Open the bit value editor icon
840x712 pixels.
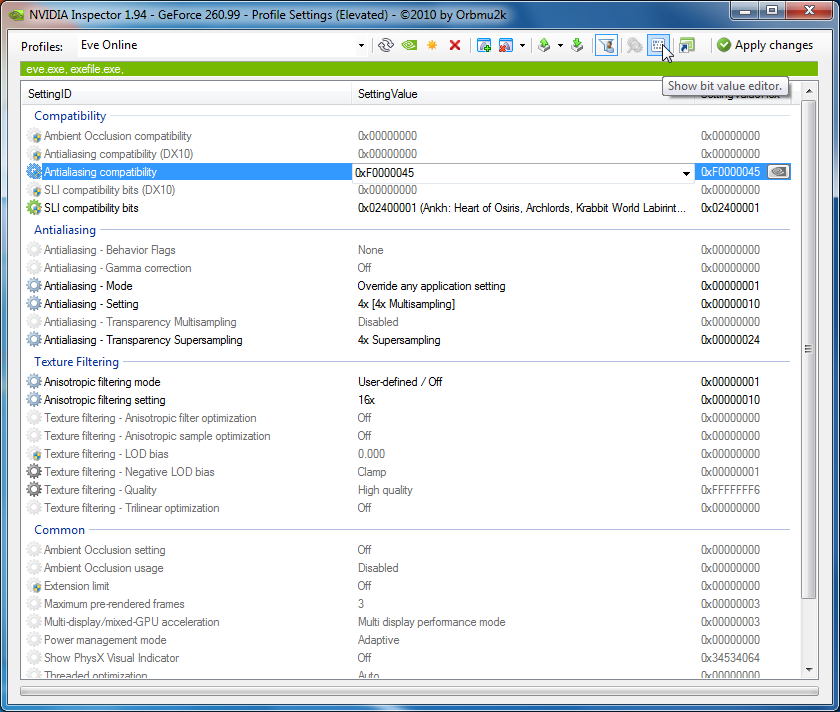[x=658, y=45]
